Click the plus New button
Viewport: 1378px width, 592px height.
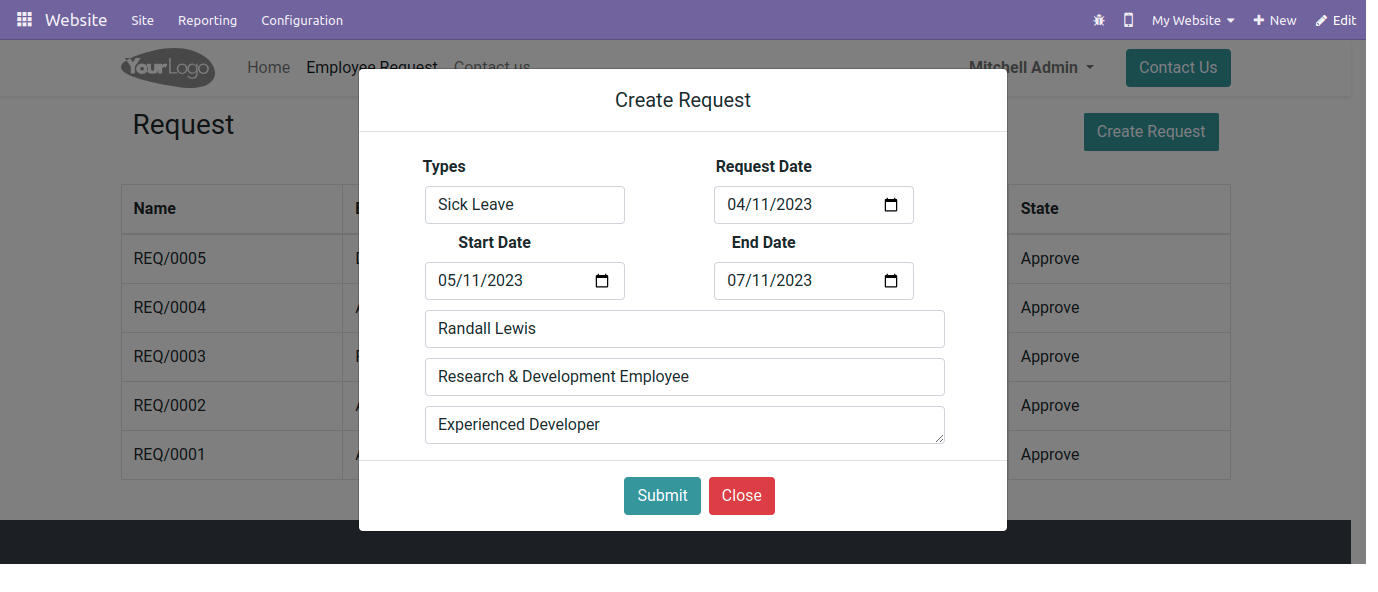click(1275, 20)
